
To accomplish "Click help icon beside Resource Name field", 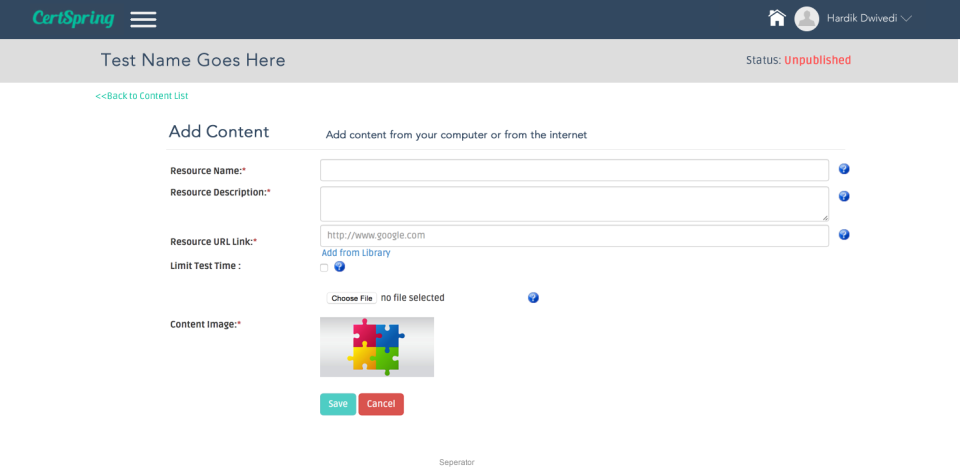I will pos(844,169).
